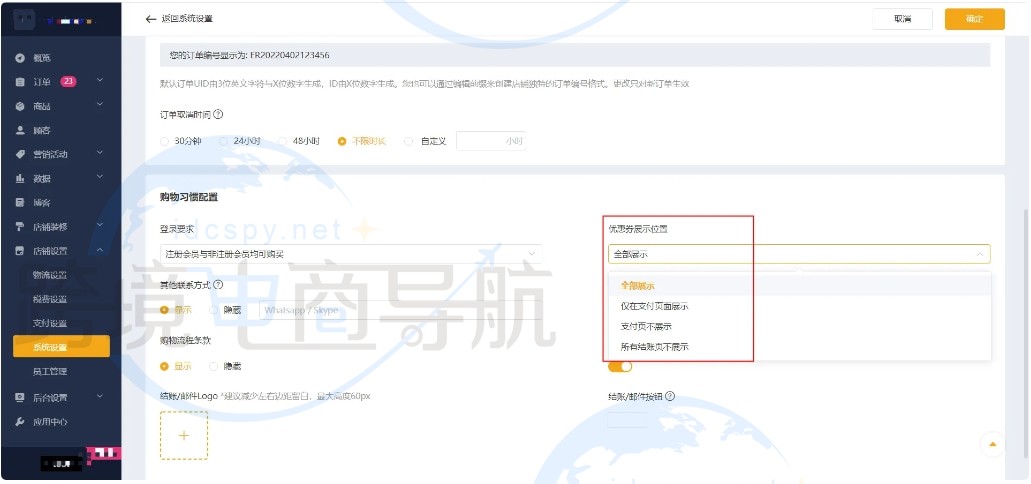
Task: Select the 不限时长 radio button
Action: coord(342,141)
